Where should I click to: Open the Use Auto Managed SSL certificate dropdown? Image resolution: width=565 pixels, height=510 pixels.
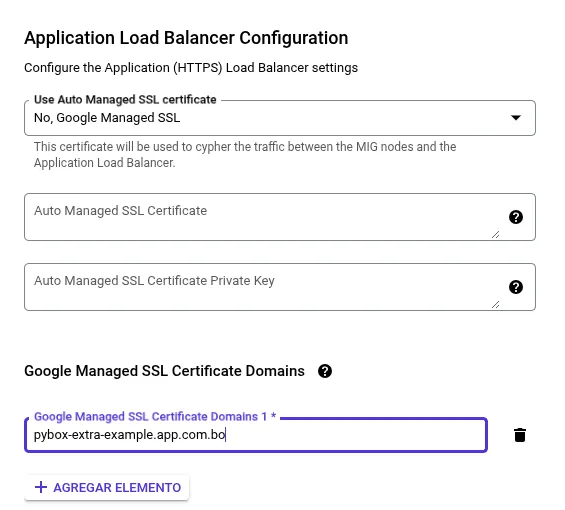(x=280, y=118)
